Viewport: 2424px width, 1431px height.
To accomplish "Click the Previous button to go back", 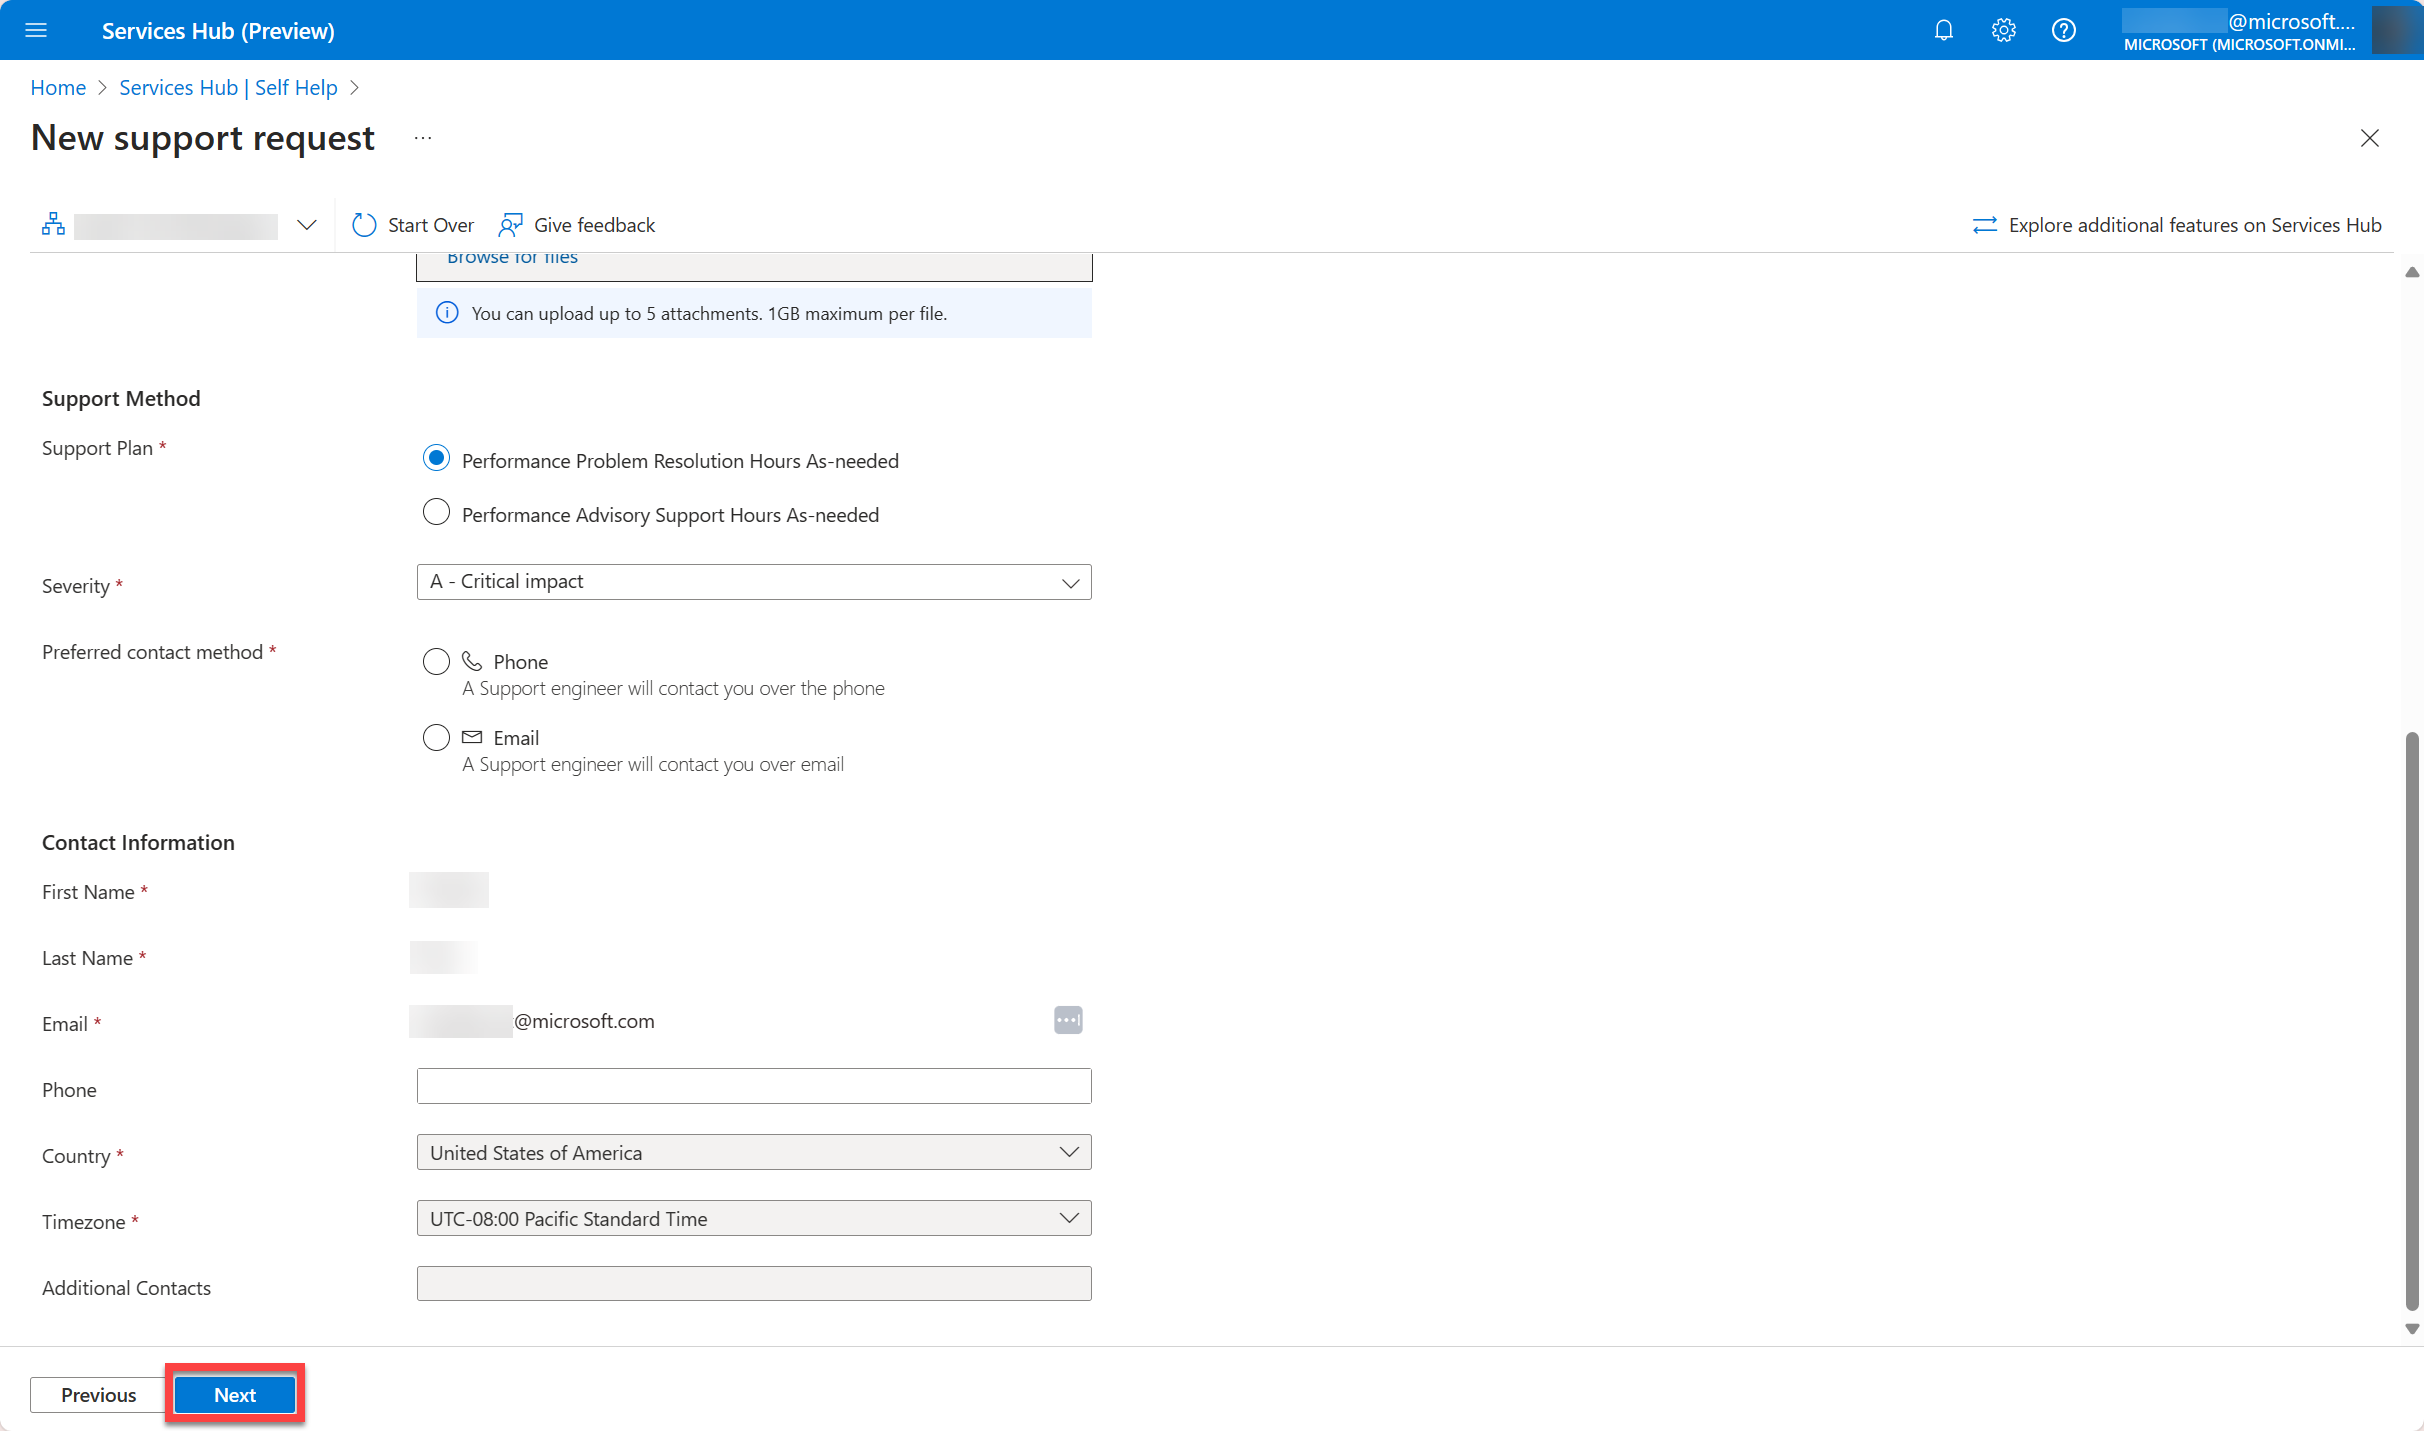I will [x=97, y=1394].
